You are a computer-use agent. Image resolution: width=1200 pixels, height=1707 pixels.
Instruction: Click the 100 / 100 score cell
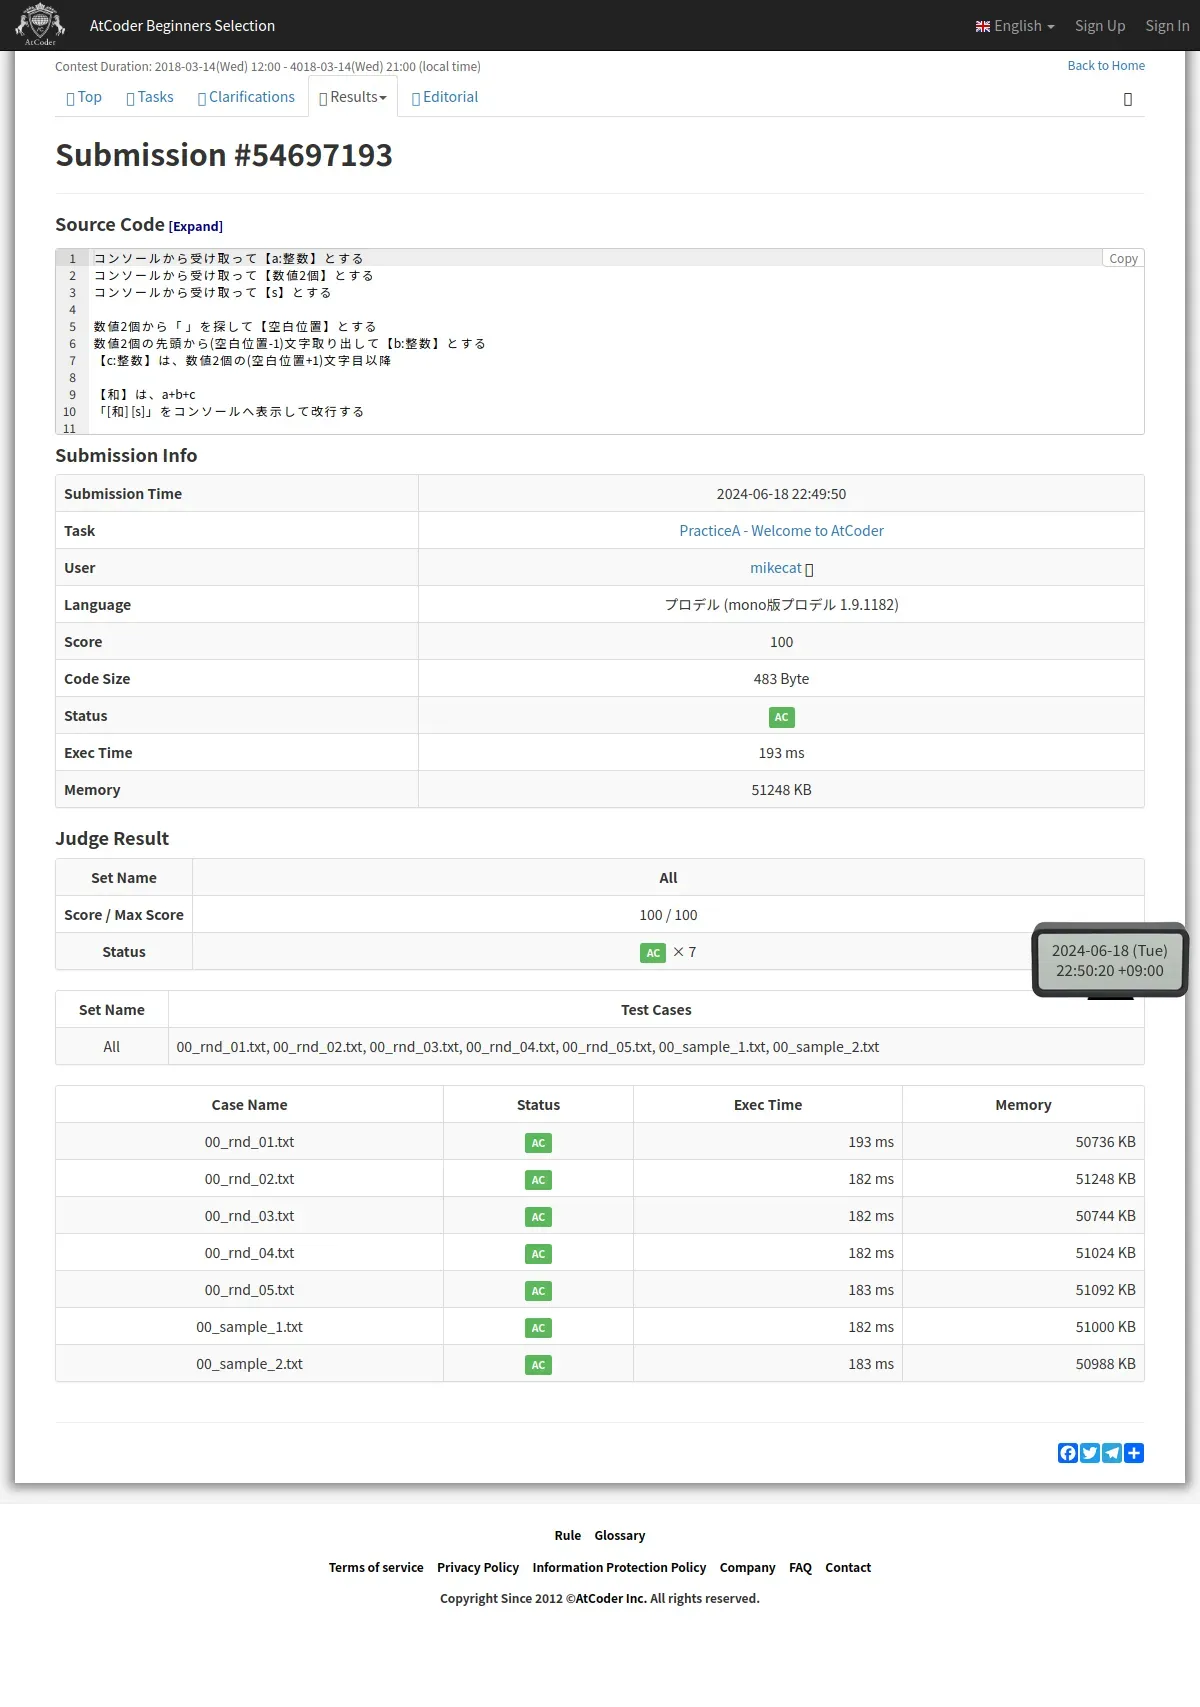[x=668, y=915]
